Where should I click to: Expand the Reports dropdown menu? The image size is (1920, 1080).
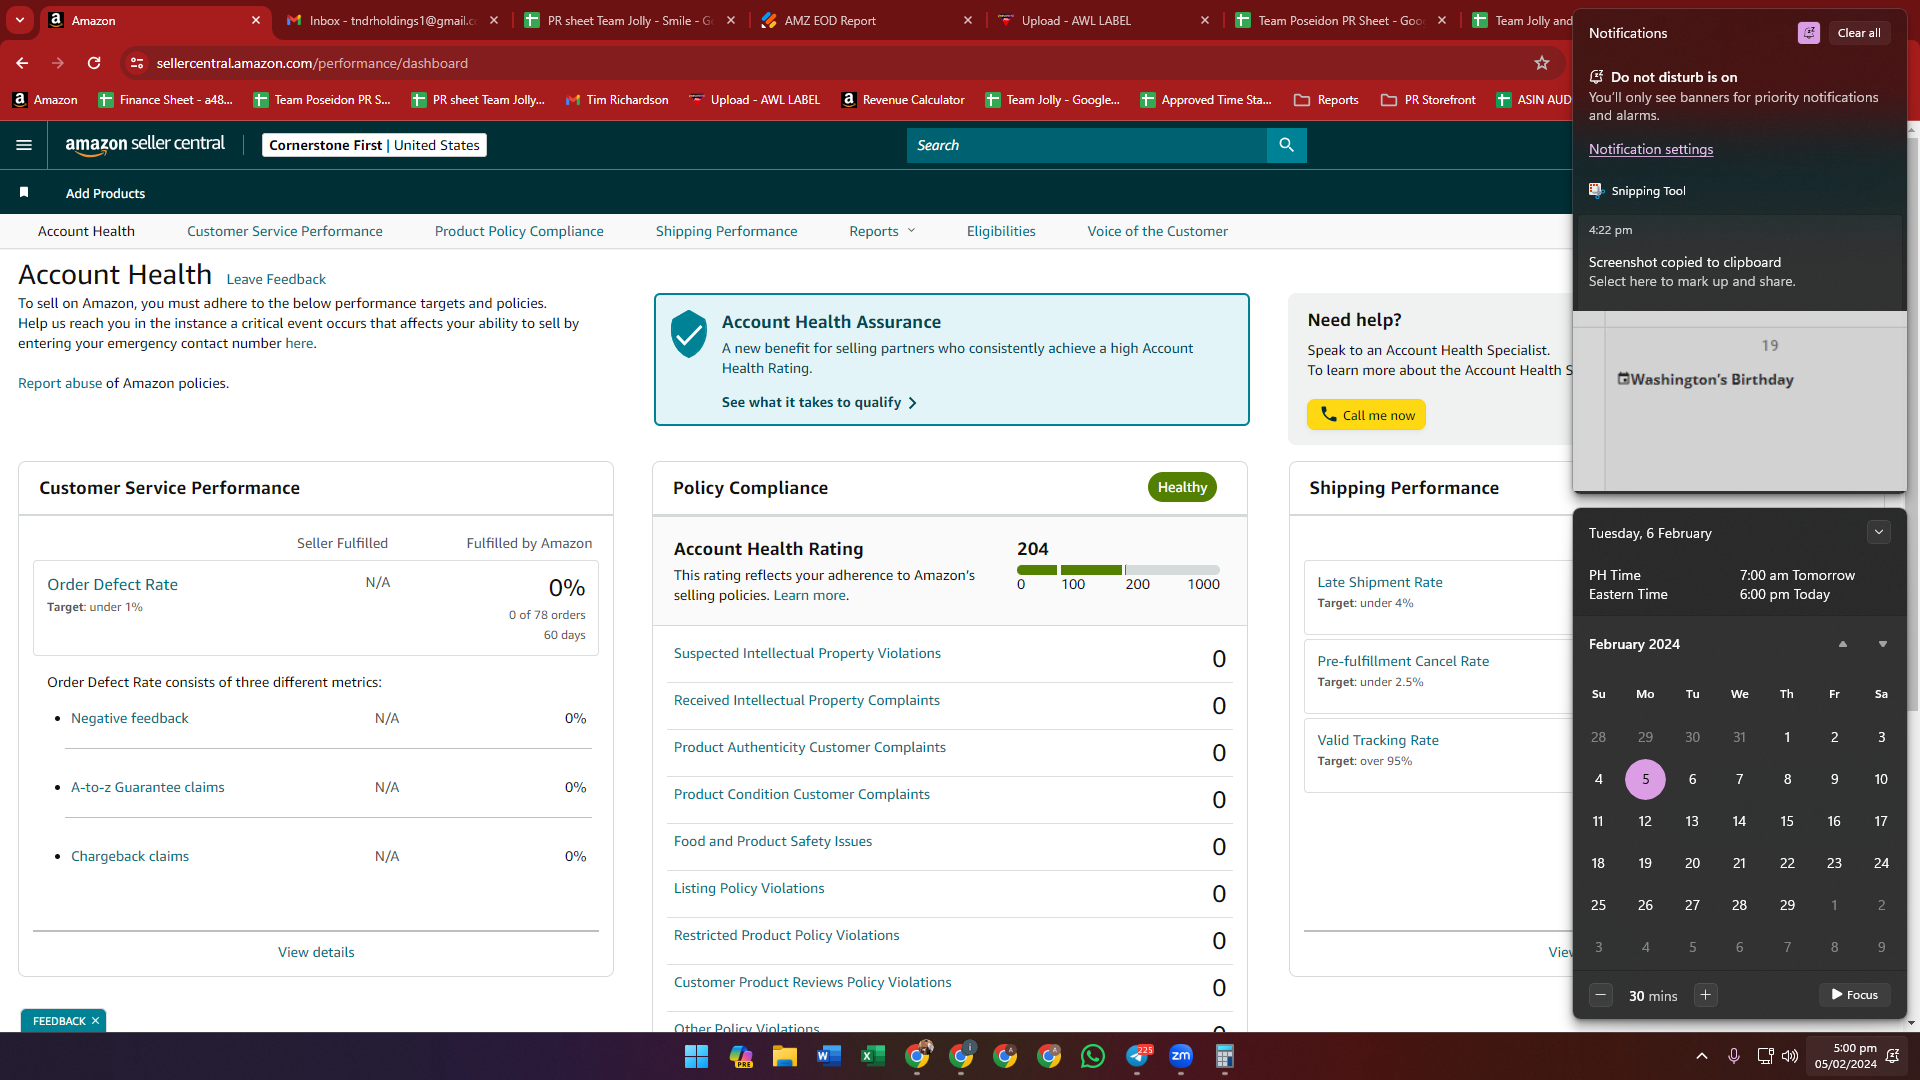coord(882,231)
